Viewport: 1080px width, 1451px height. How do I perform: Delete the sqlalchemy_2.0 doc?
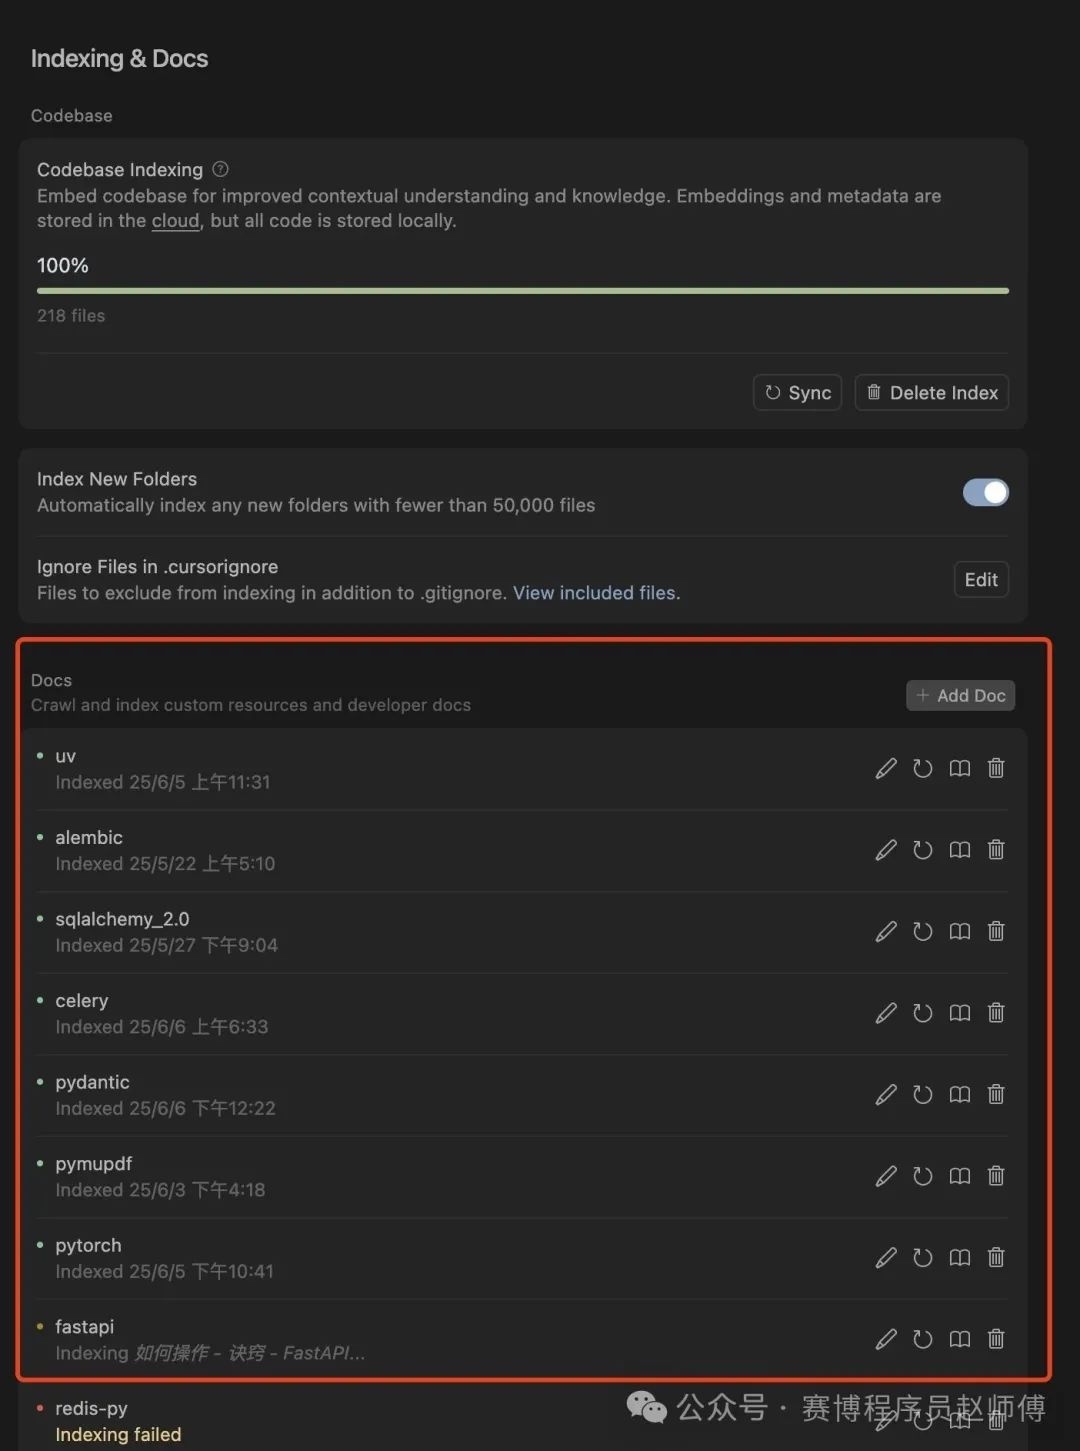pos(996,932)
